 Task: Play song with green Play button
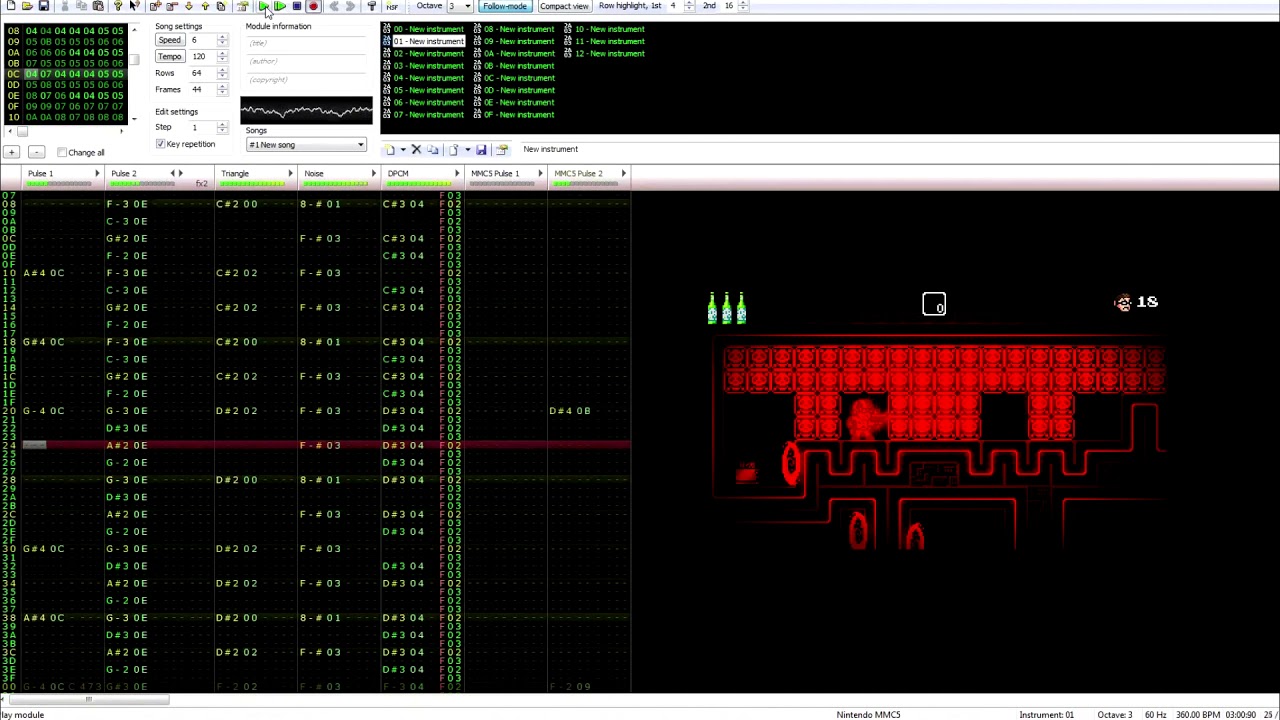click(264, 6)
